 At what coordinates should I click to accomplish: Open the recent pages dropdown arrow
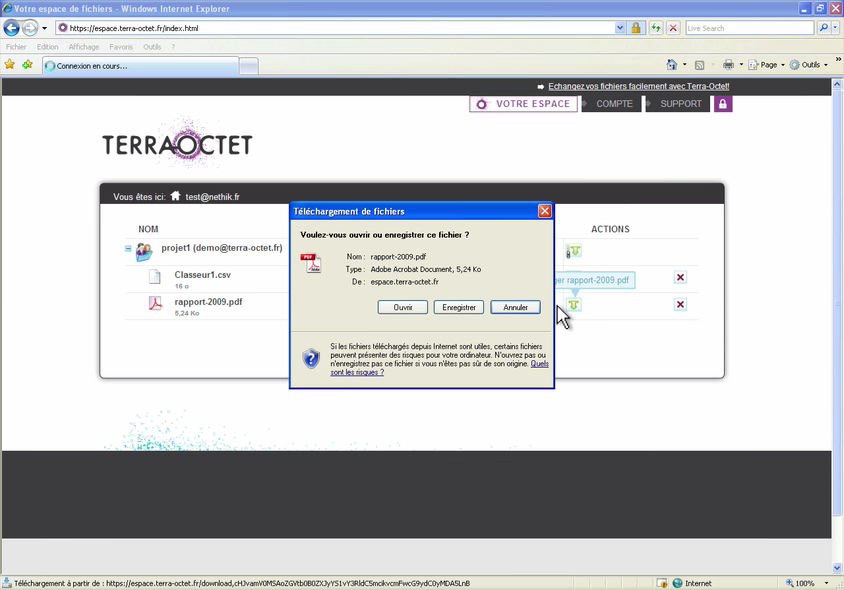(x=45, y=28)
